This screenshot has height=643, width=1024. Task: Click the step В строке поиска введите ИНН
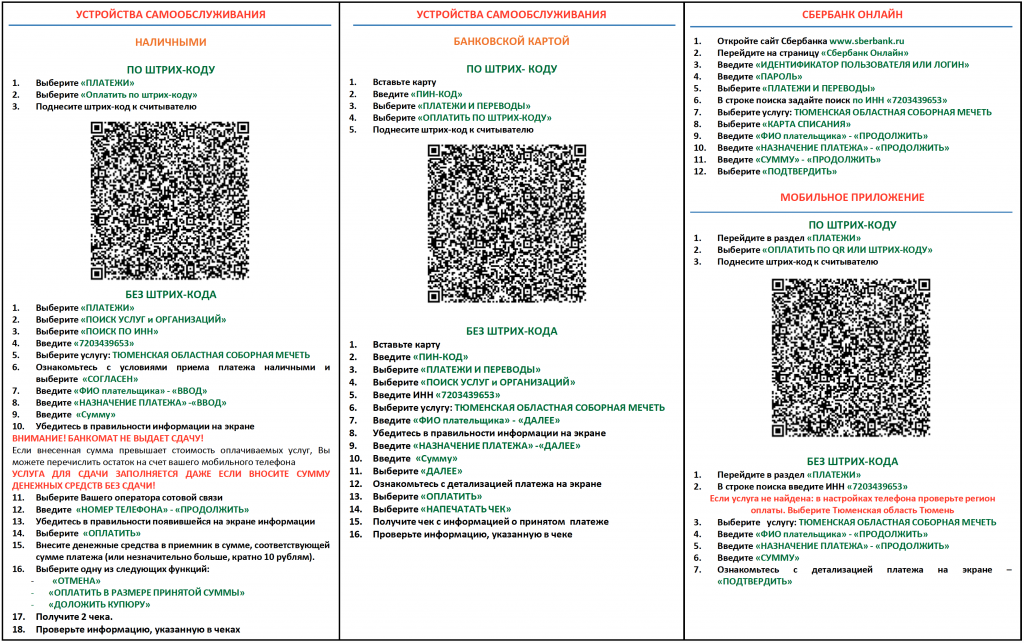point(812,486)
